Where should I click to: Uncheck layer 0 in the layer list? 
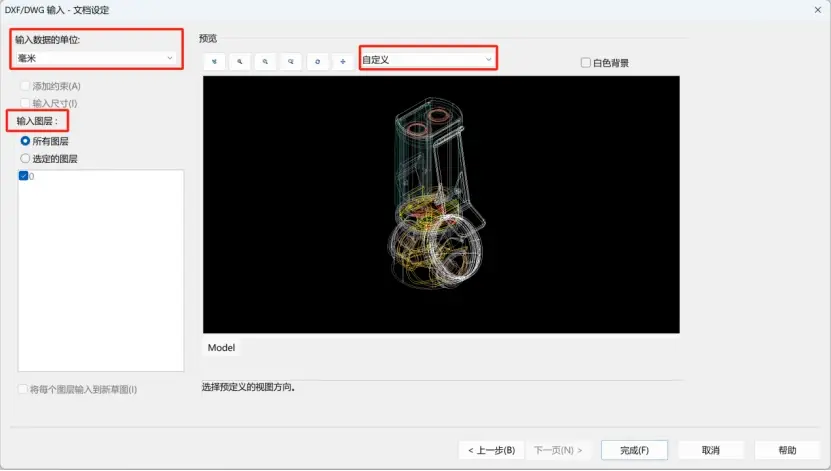point(23,176)
